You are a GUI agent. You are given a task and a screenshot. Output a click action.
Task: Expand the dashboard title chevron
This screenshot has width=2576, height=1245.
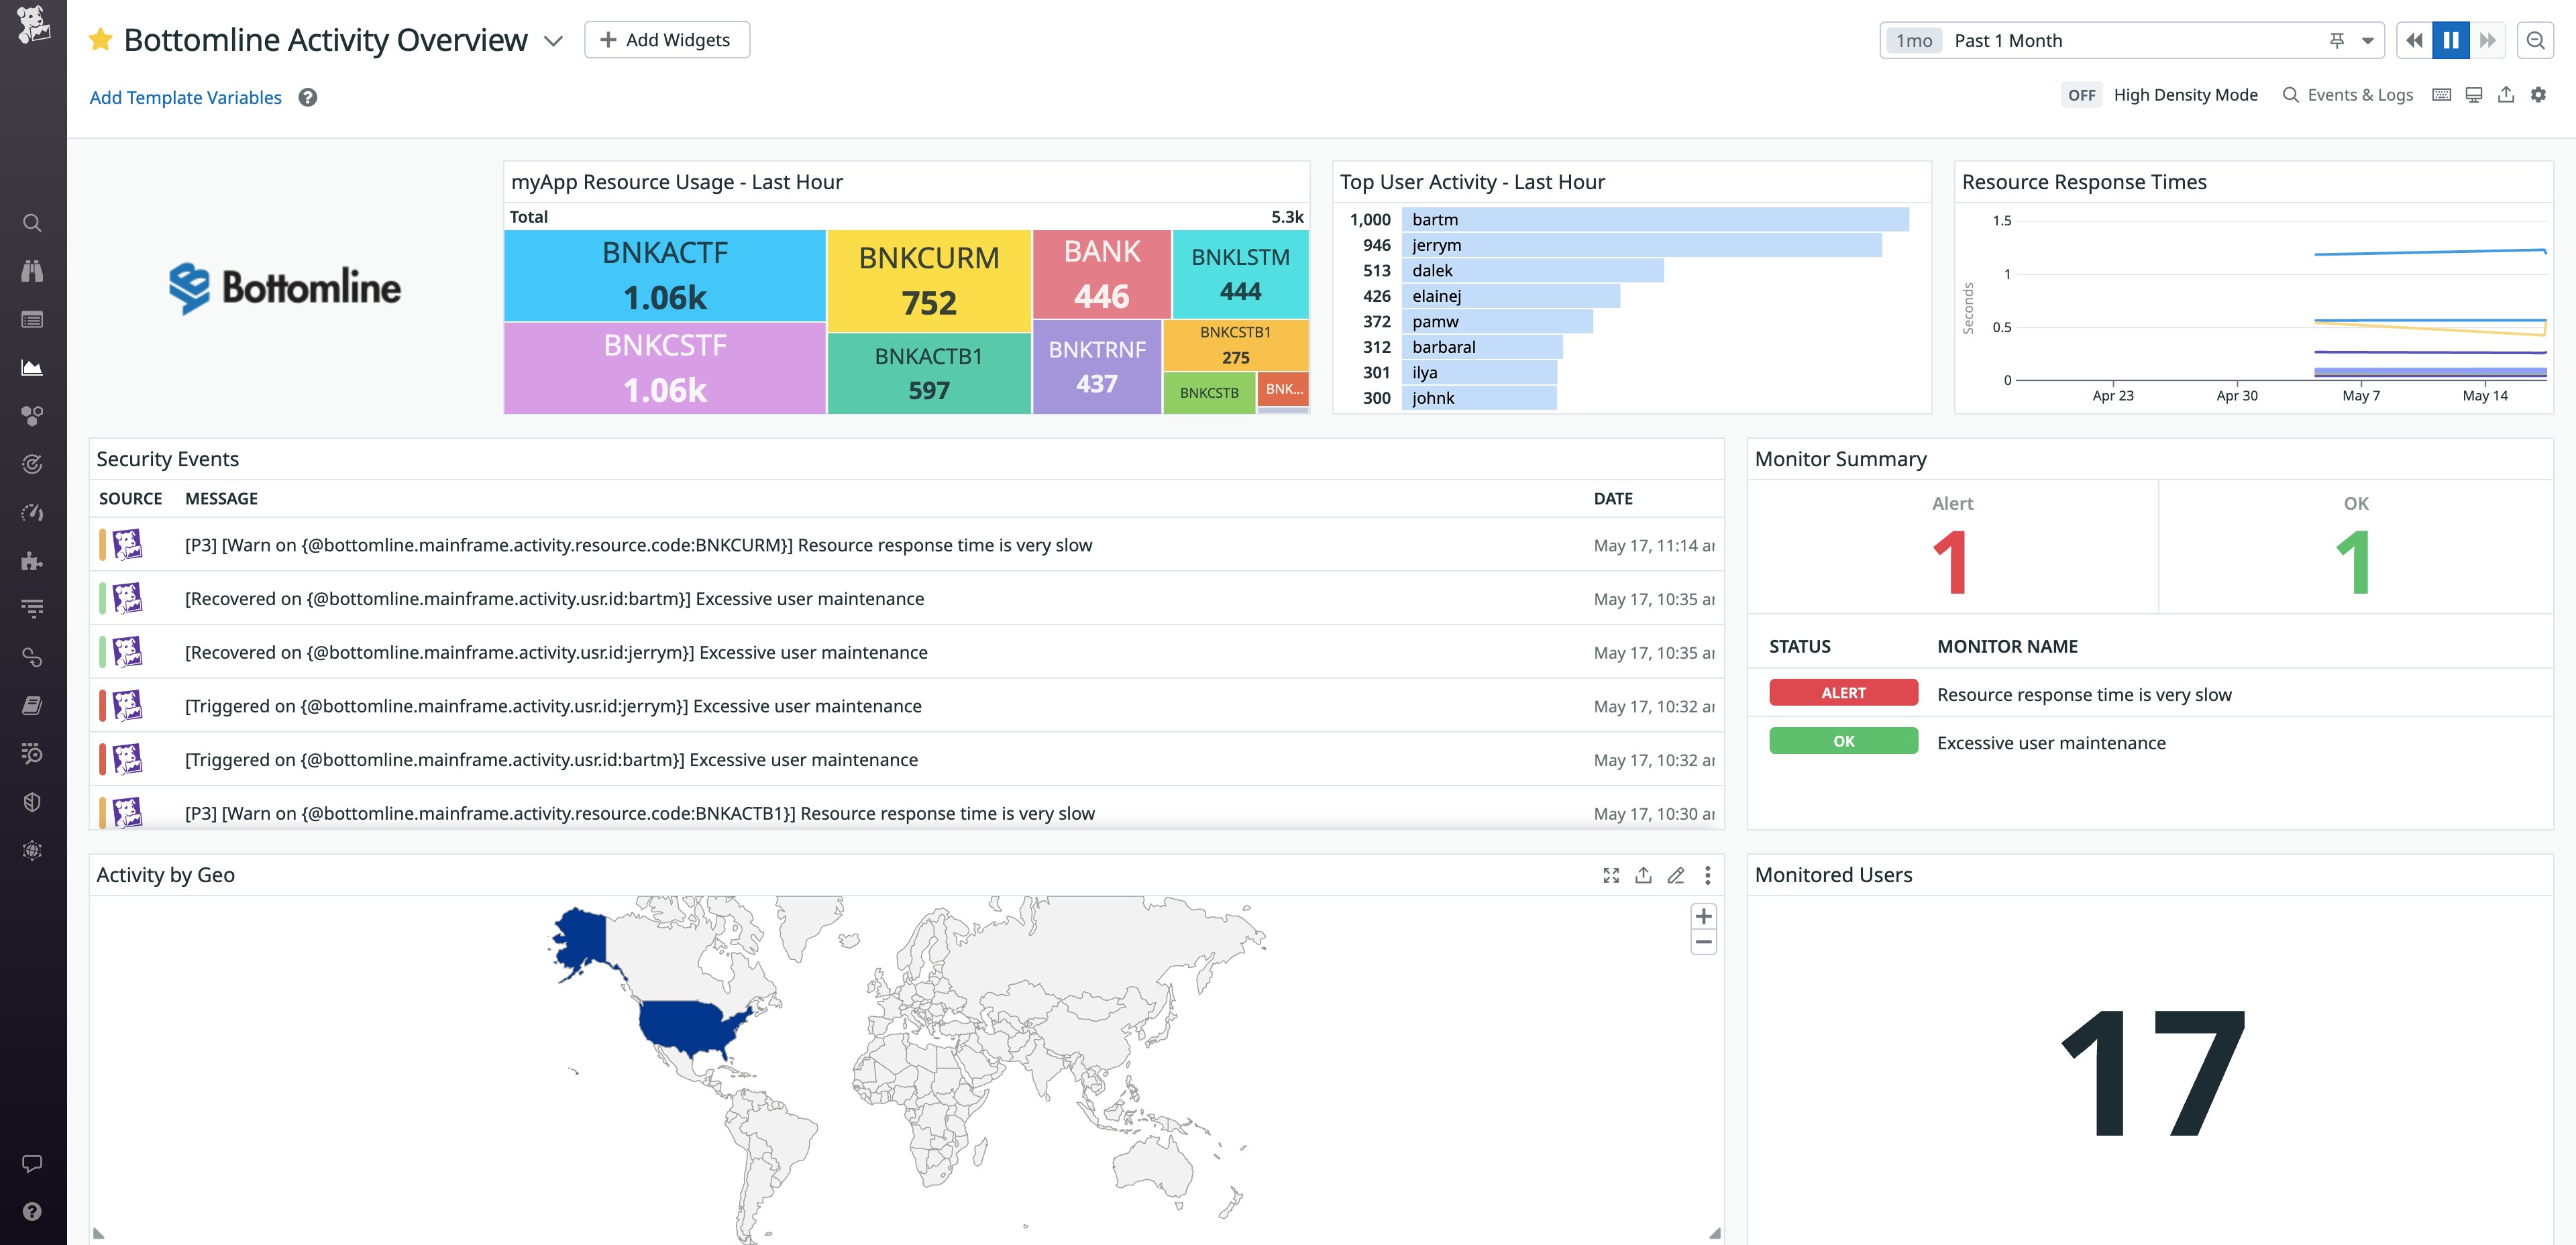(554, 42)
